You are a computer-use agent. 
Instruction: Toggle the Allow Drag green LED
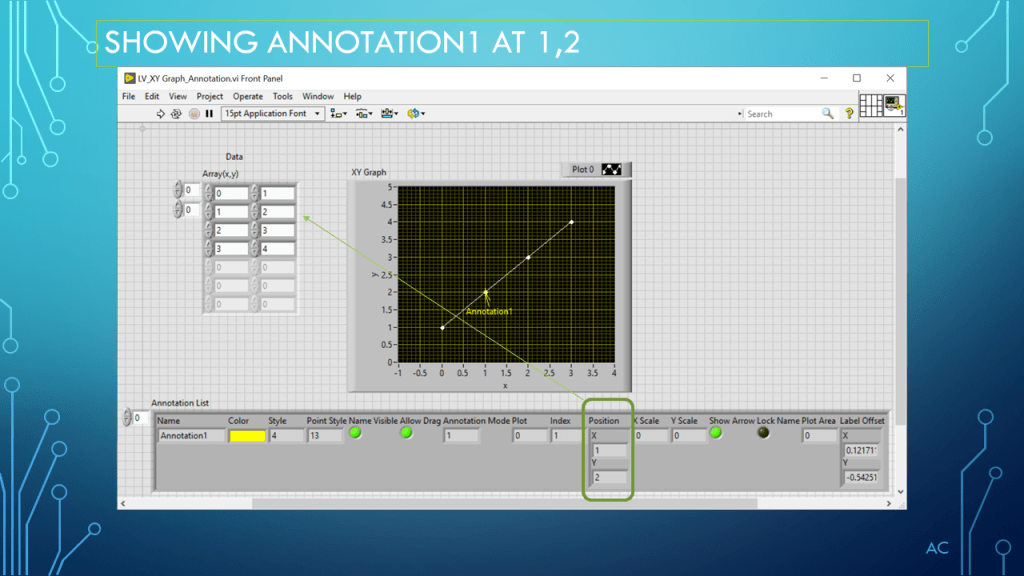(406, 433)
